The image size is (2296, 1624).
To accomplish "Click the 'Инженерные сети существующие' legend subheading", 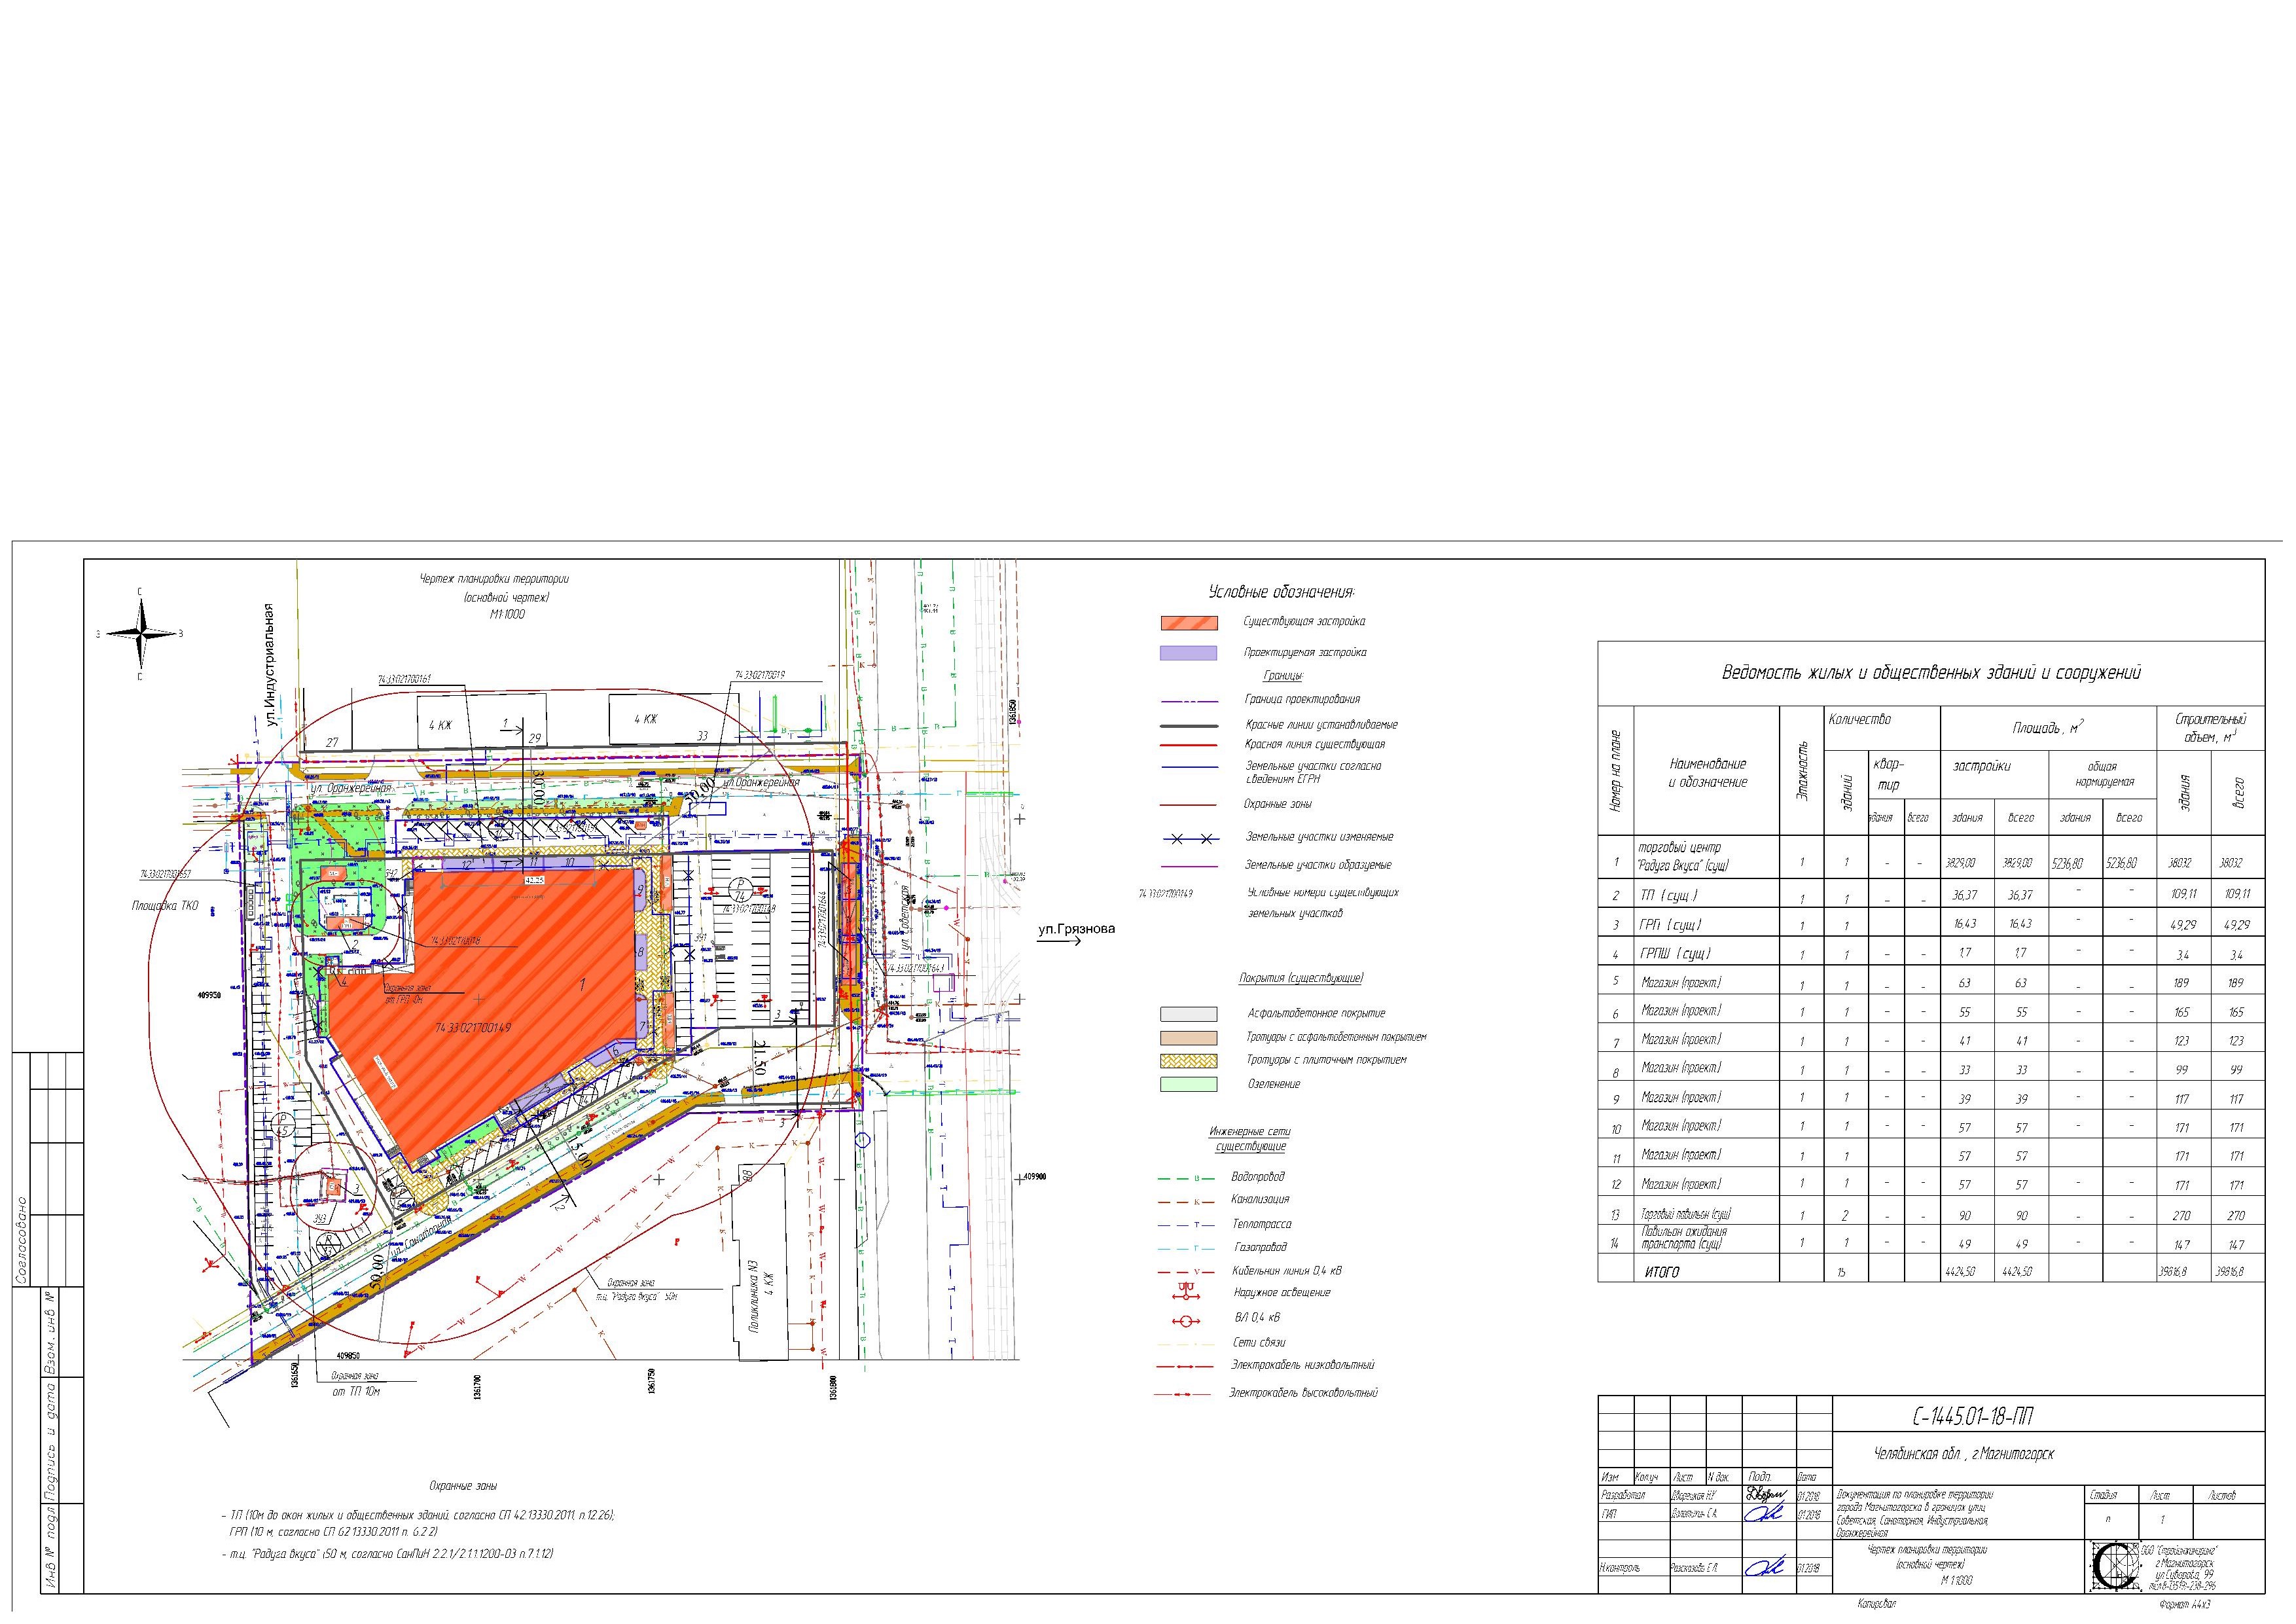I will (1250, 1139).
